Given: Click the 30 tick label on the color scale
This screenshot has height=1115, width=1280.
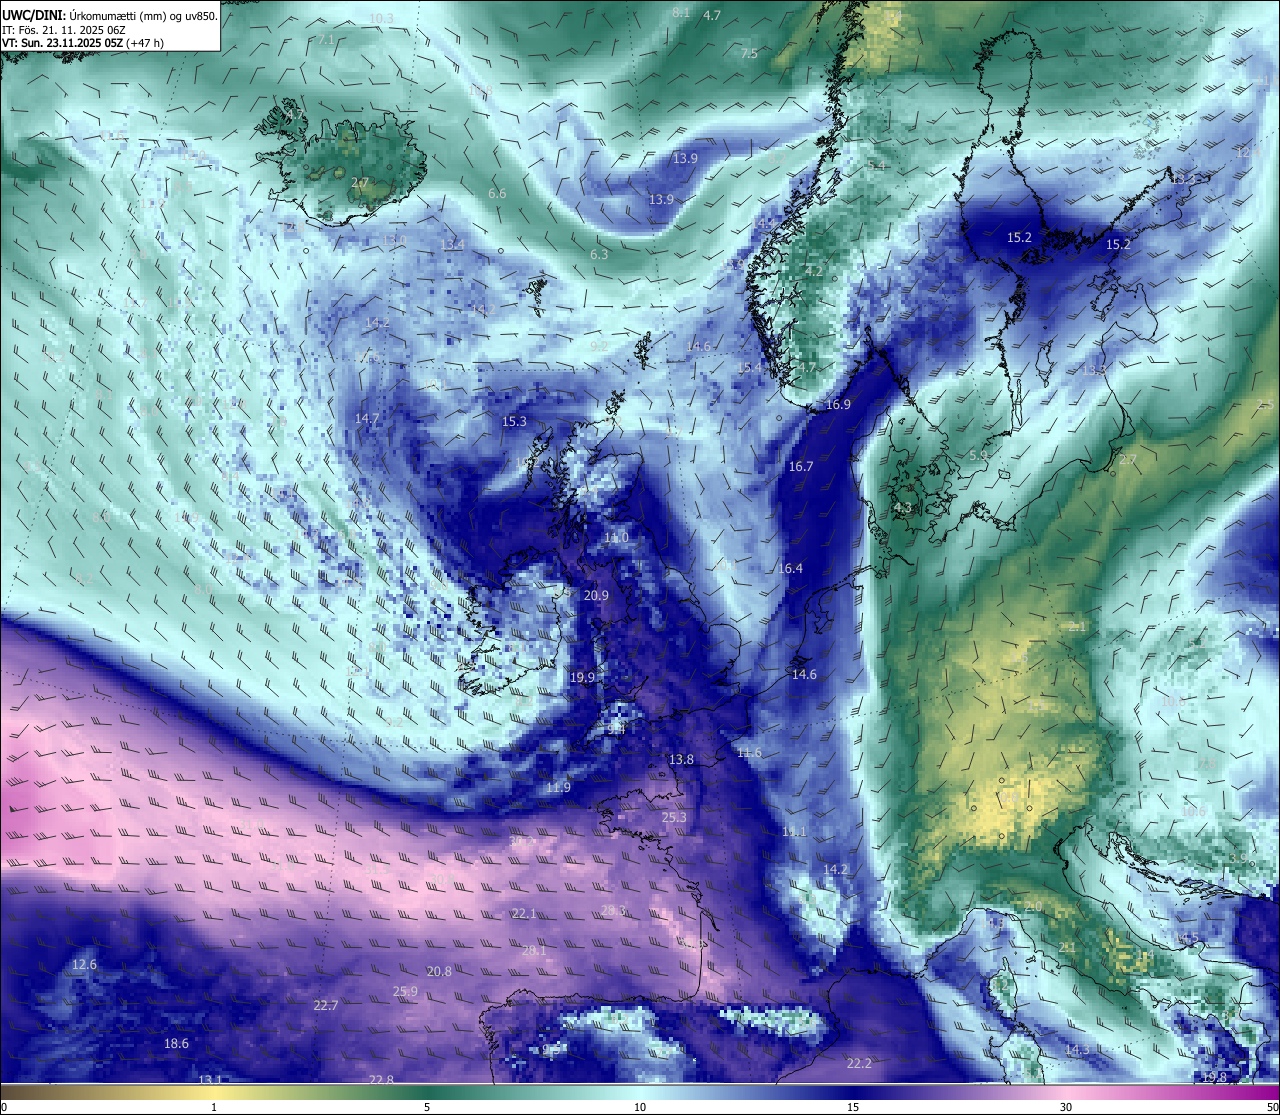Looking at the screenshot, I should 1066,1107.
